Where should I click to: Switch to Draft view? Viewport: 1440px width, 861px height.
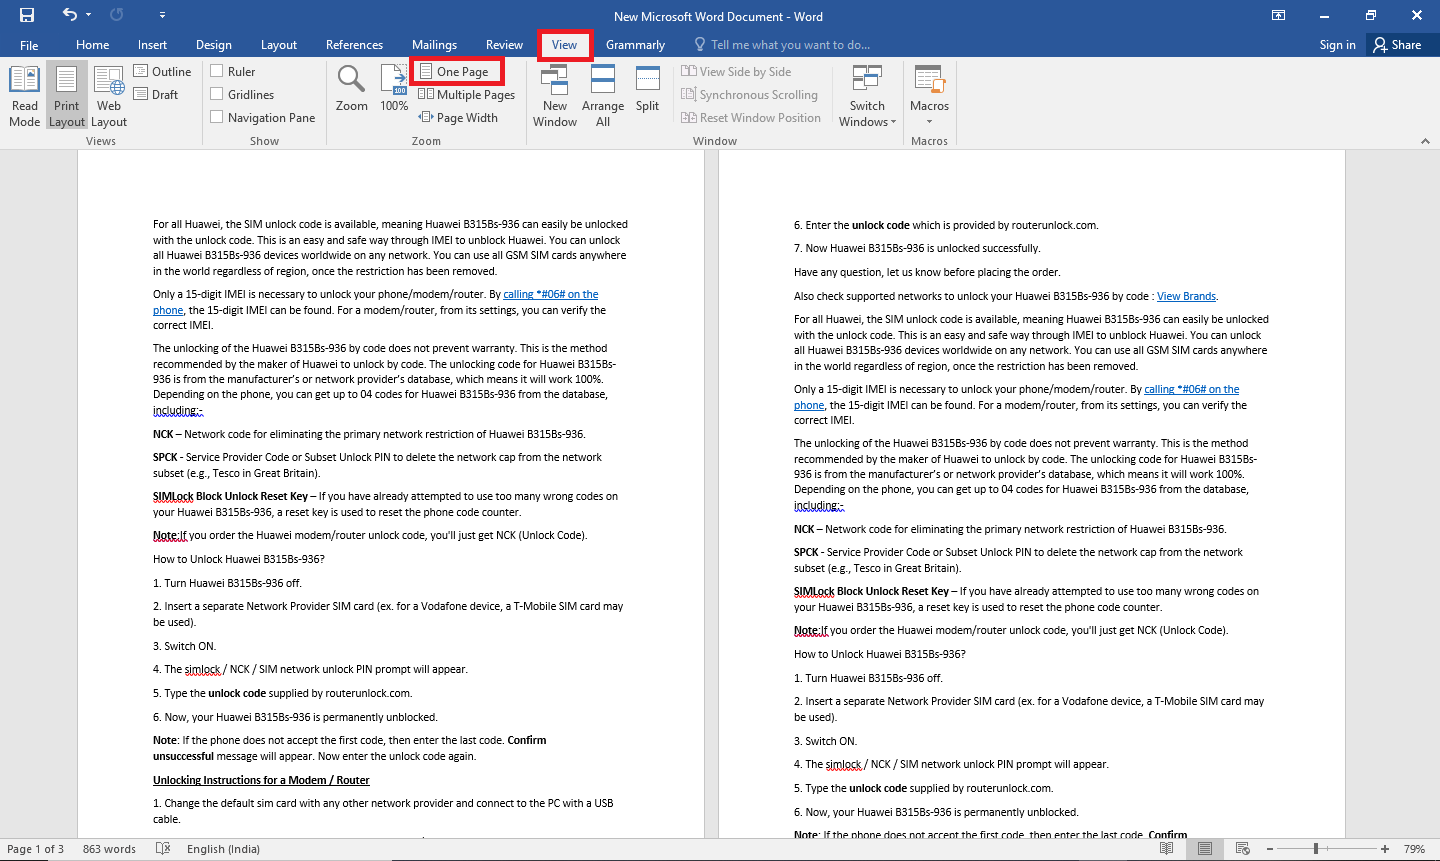tap(156, 95)
